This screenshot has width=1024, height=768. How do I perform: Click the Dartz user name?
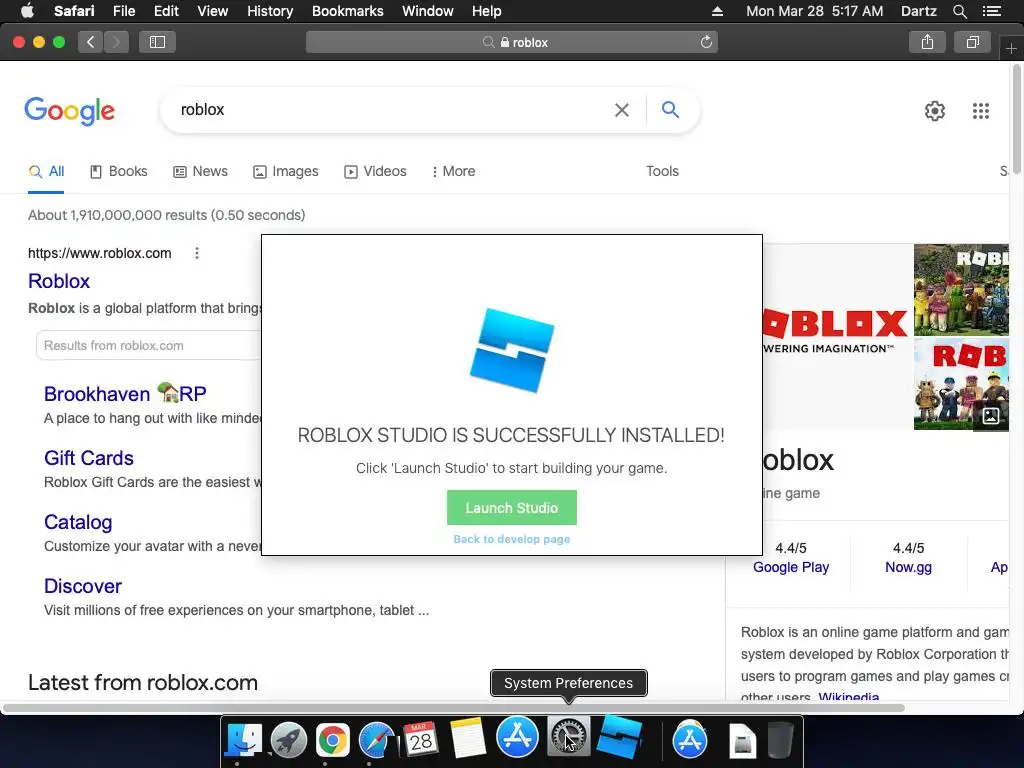coord(918,11)
